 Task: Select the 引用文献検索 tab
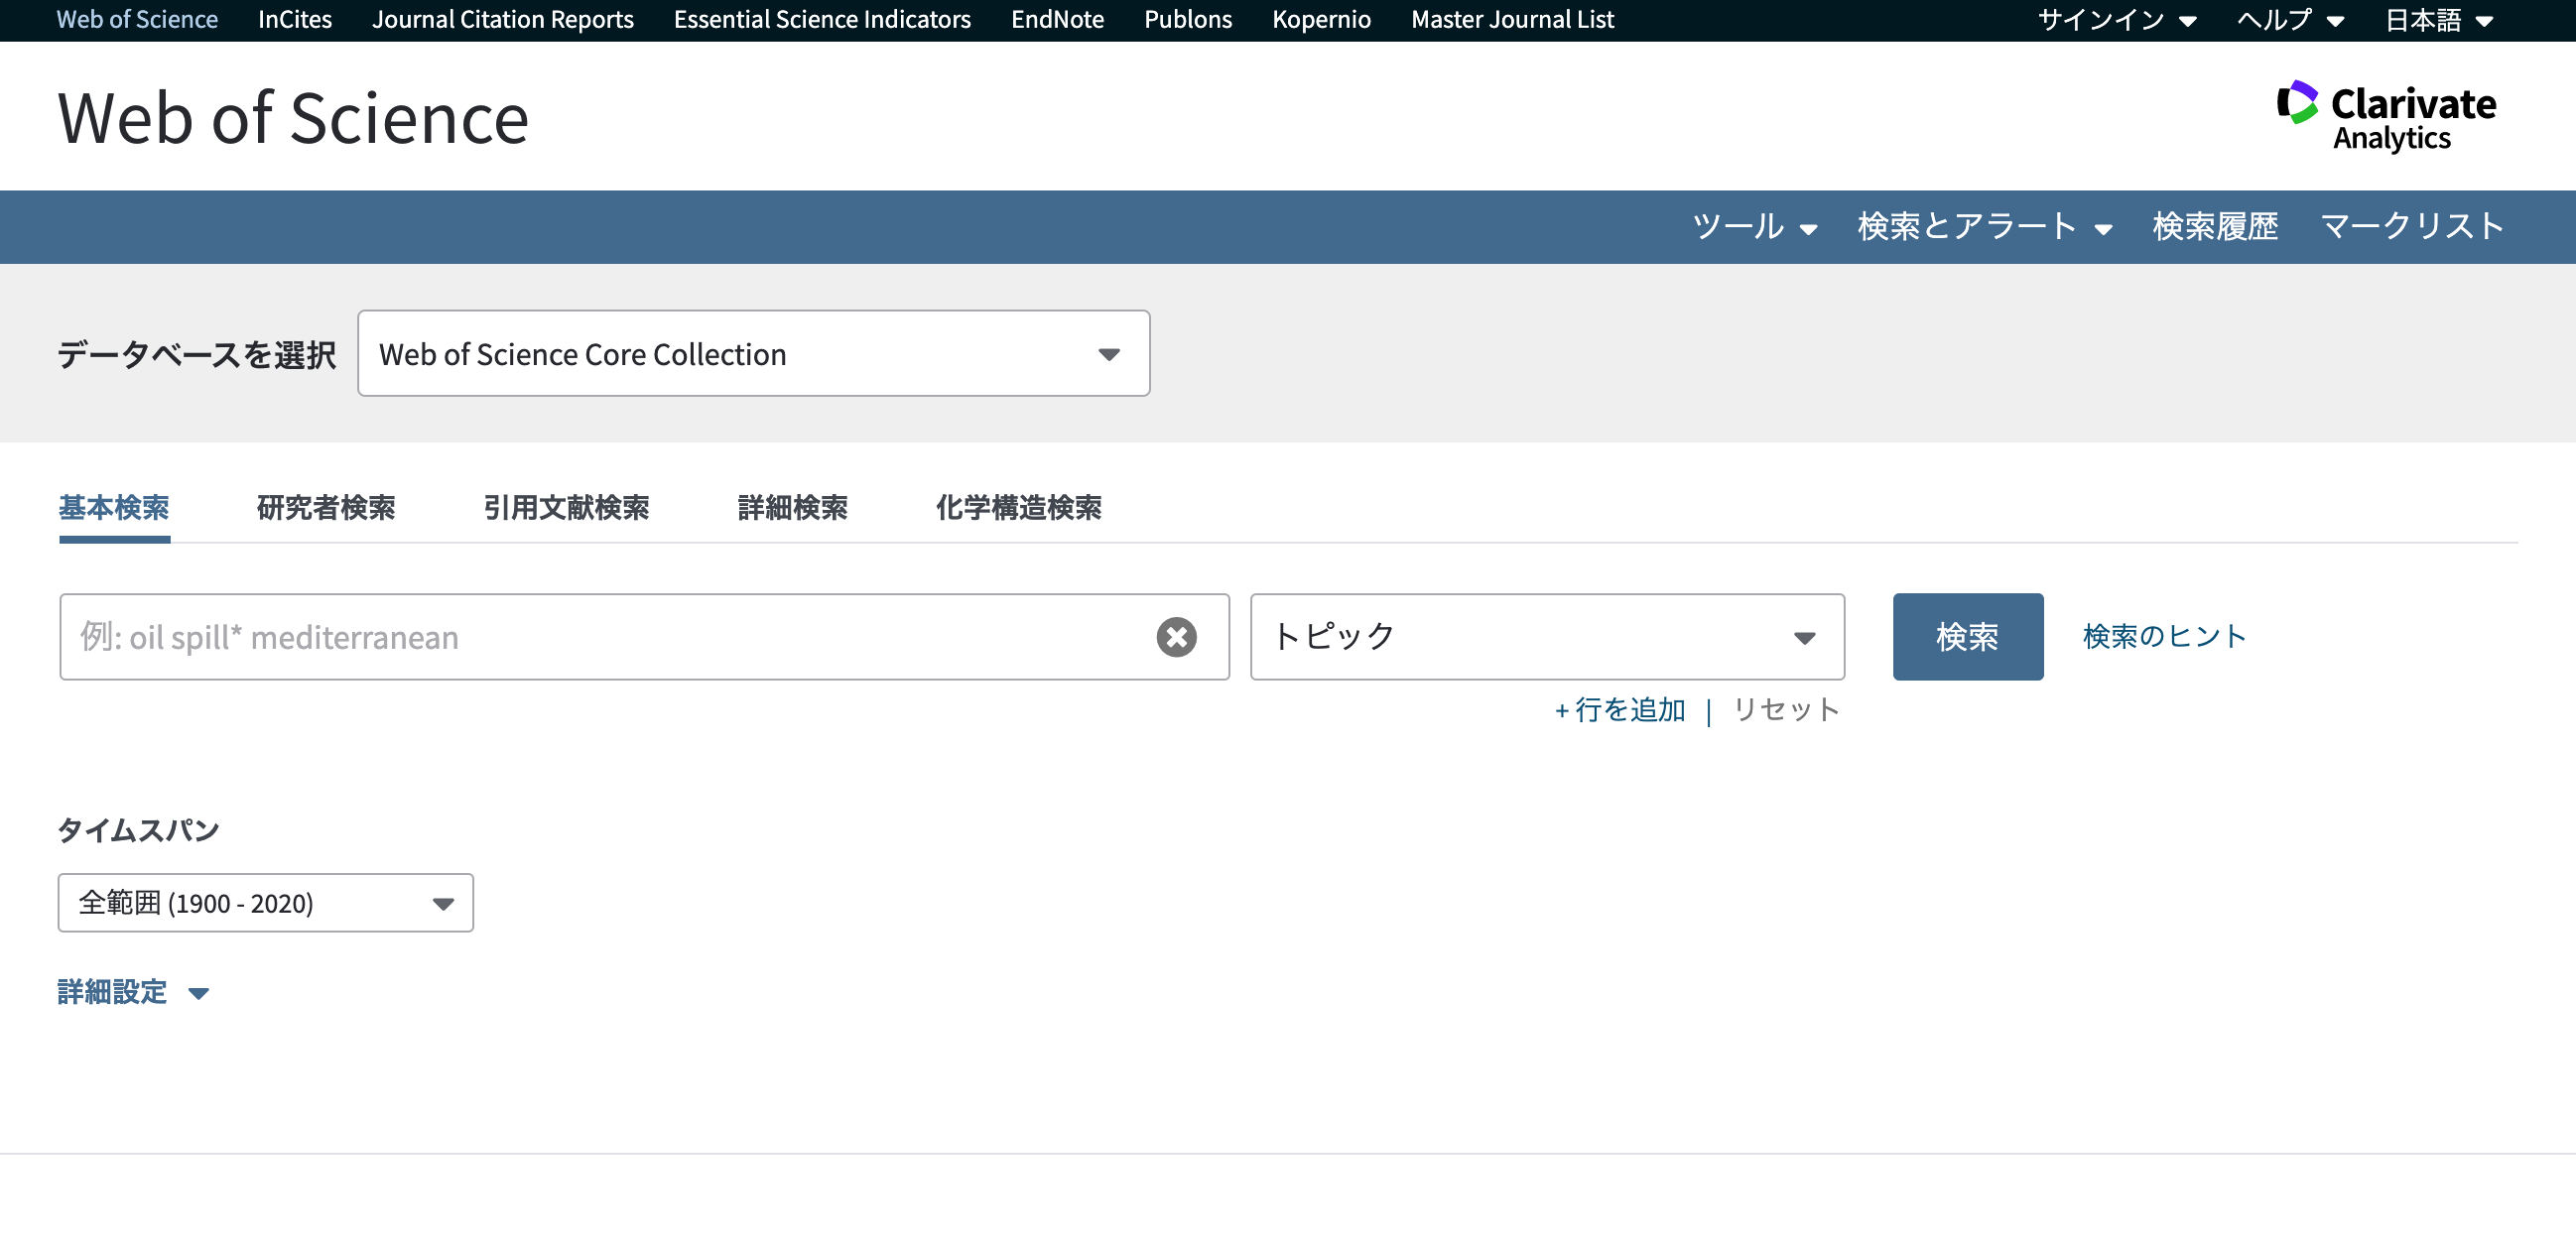pyautogui.click(x=567, y=509)
